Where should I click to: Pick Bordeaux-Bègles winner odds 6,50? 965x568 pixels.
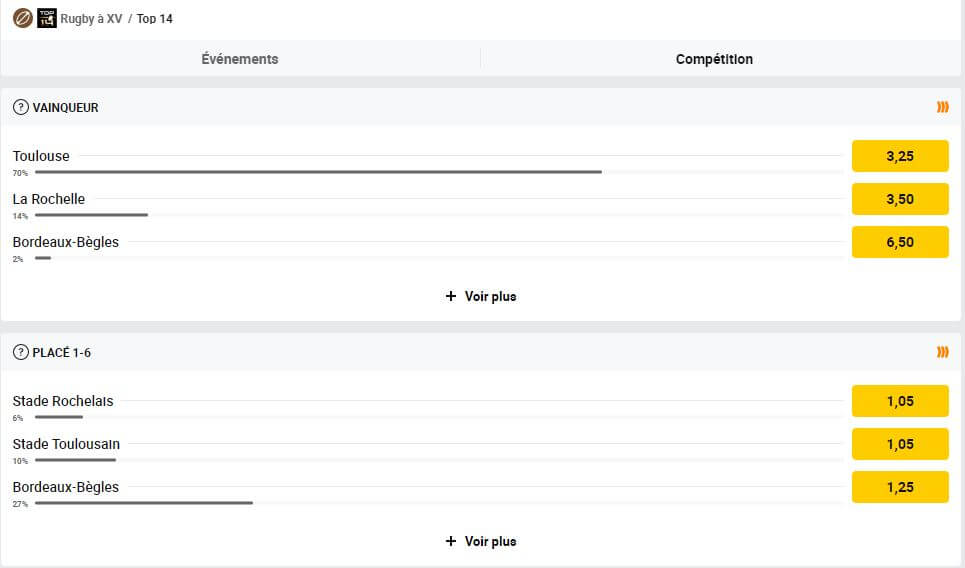pos(900,242)
